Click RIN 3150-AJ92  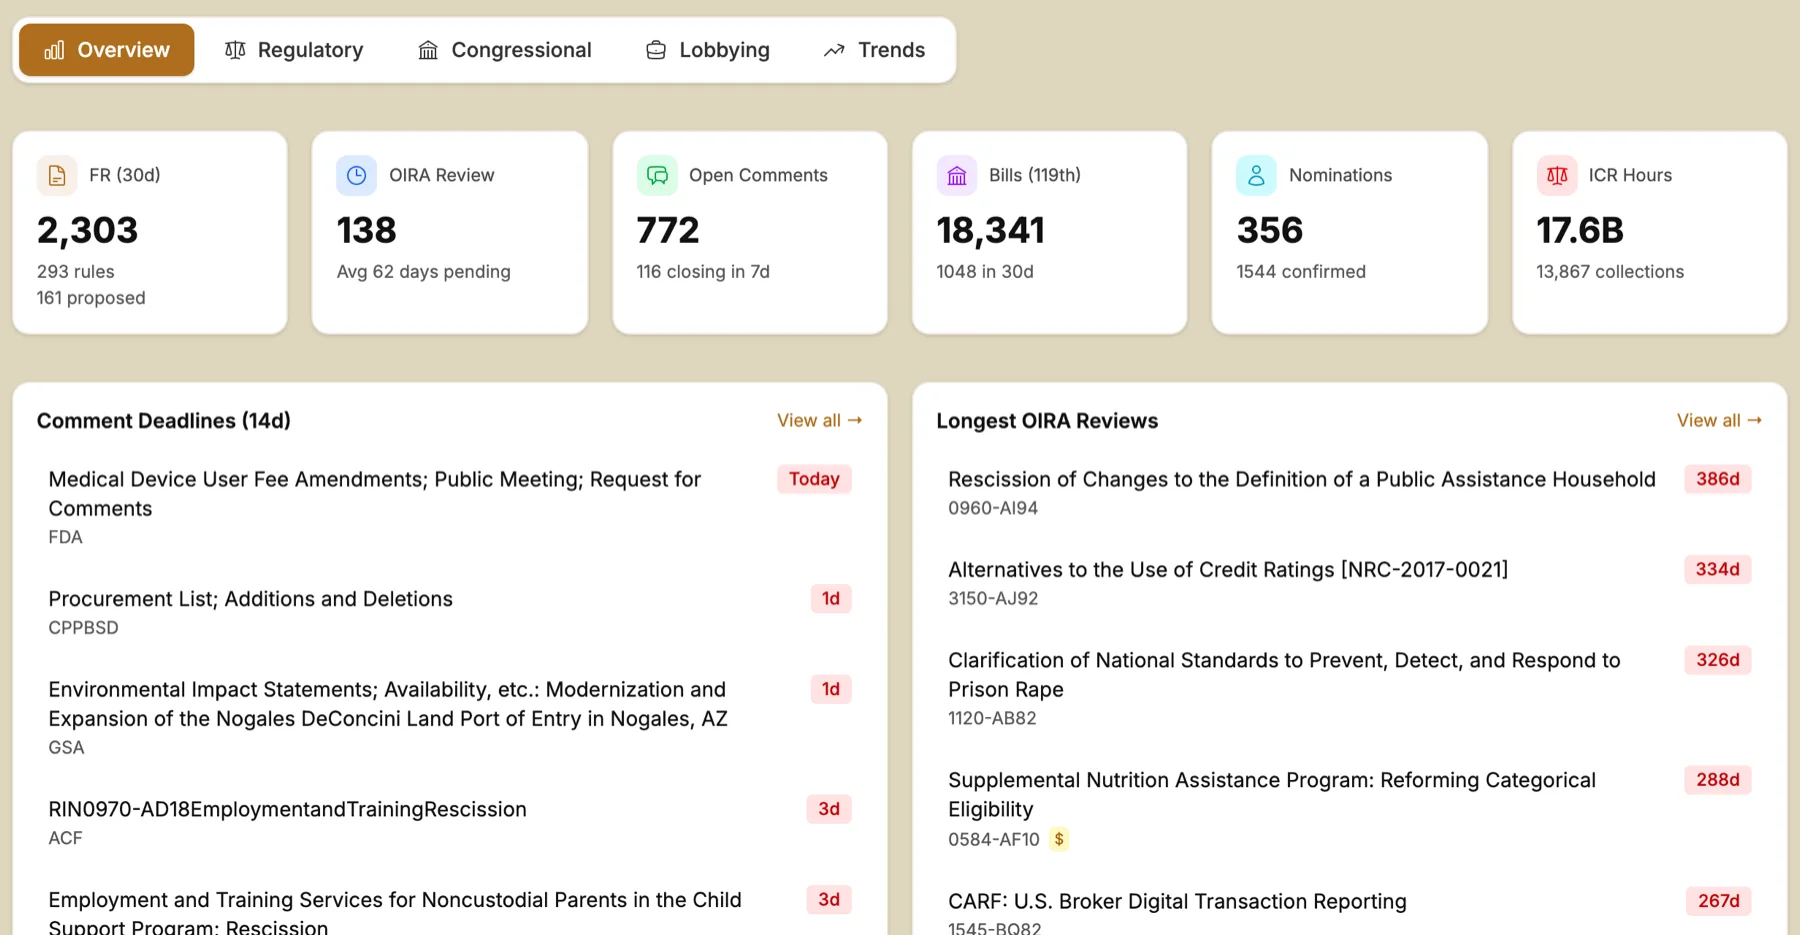[993, 598]
